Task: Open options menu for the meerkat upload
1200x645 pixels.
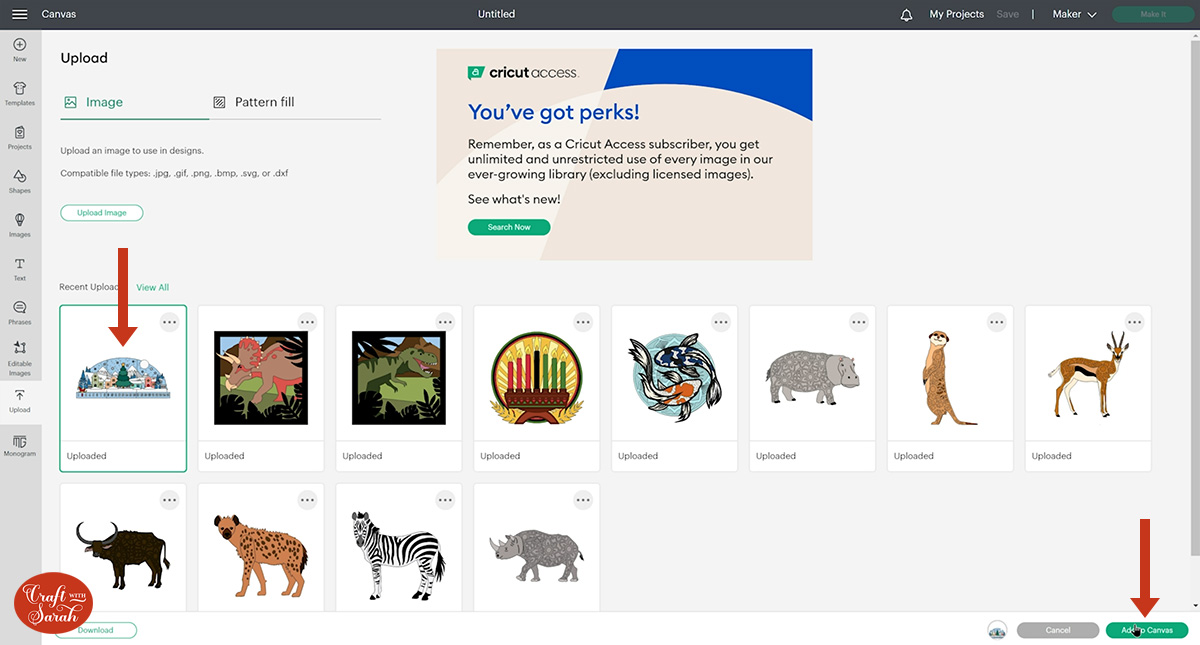Action: [997, 322]
